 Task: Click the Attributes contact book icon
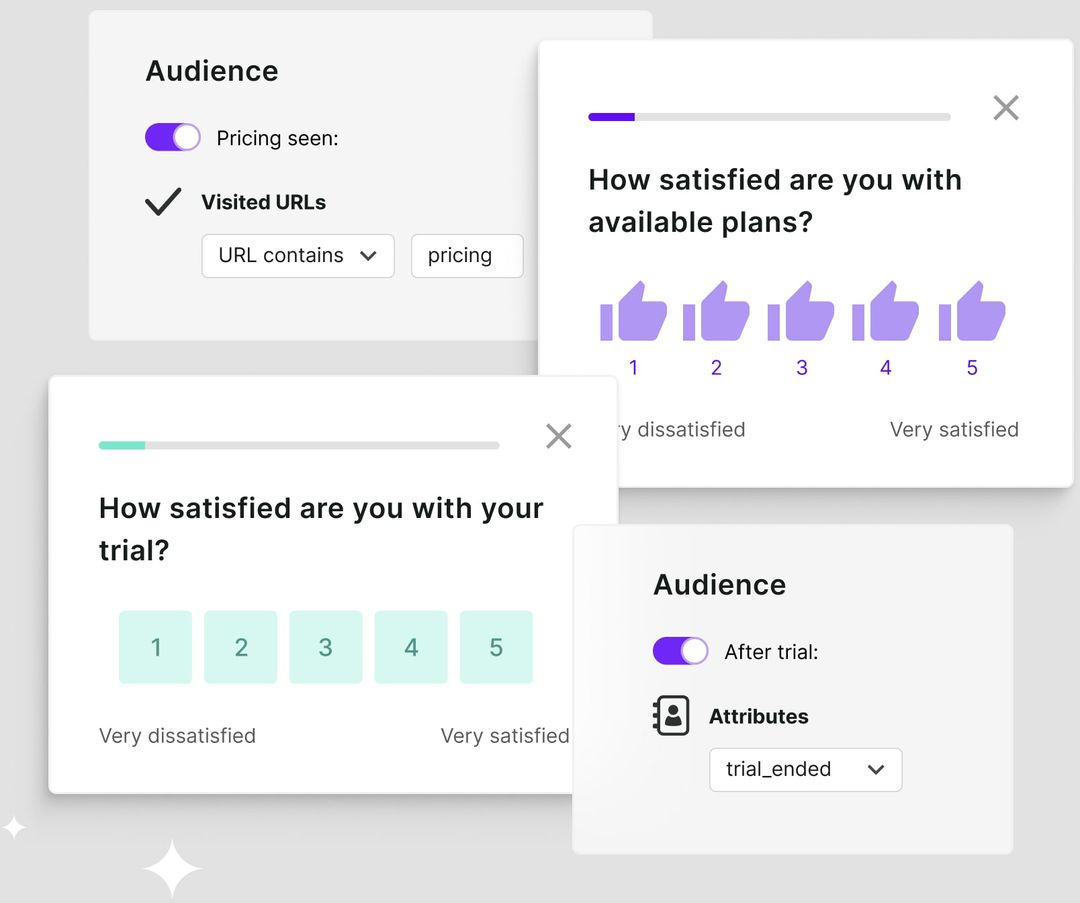tap(671, 716)
